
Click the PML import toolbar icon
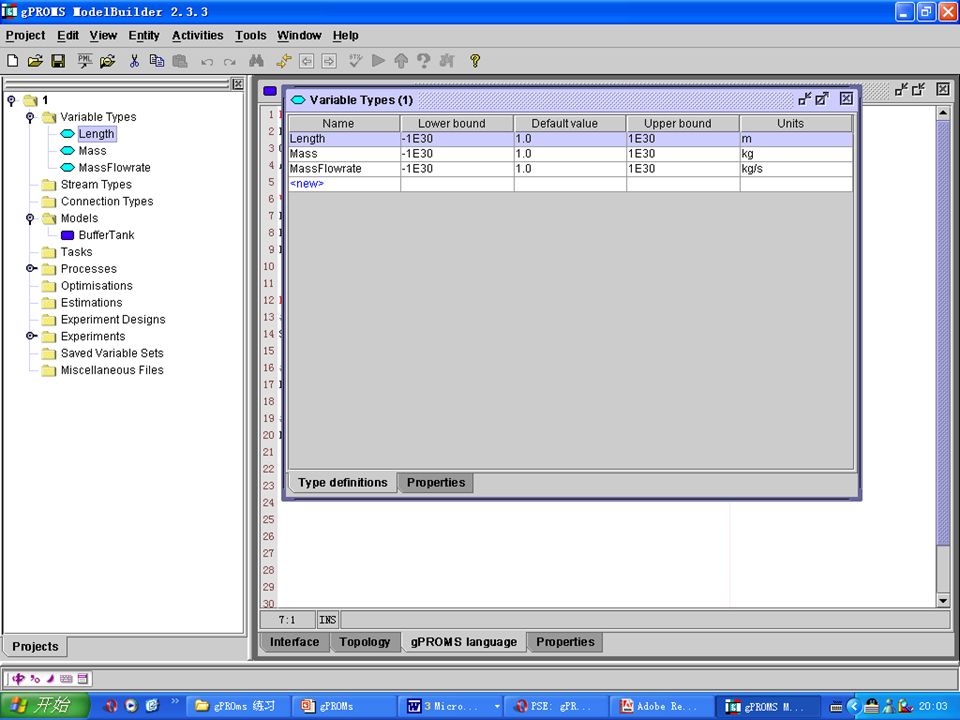pyautogui.click(x=84, y=61)
